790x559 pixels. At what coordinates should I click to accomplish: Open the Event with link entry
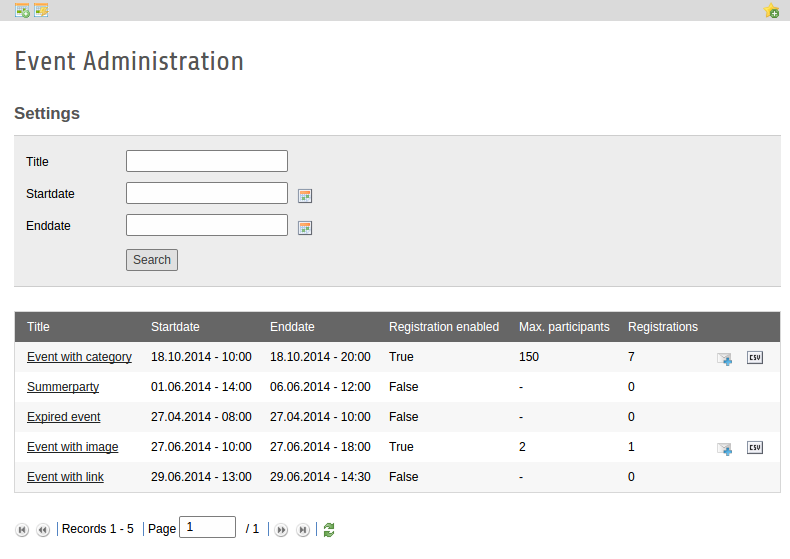tap(65, 477)
